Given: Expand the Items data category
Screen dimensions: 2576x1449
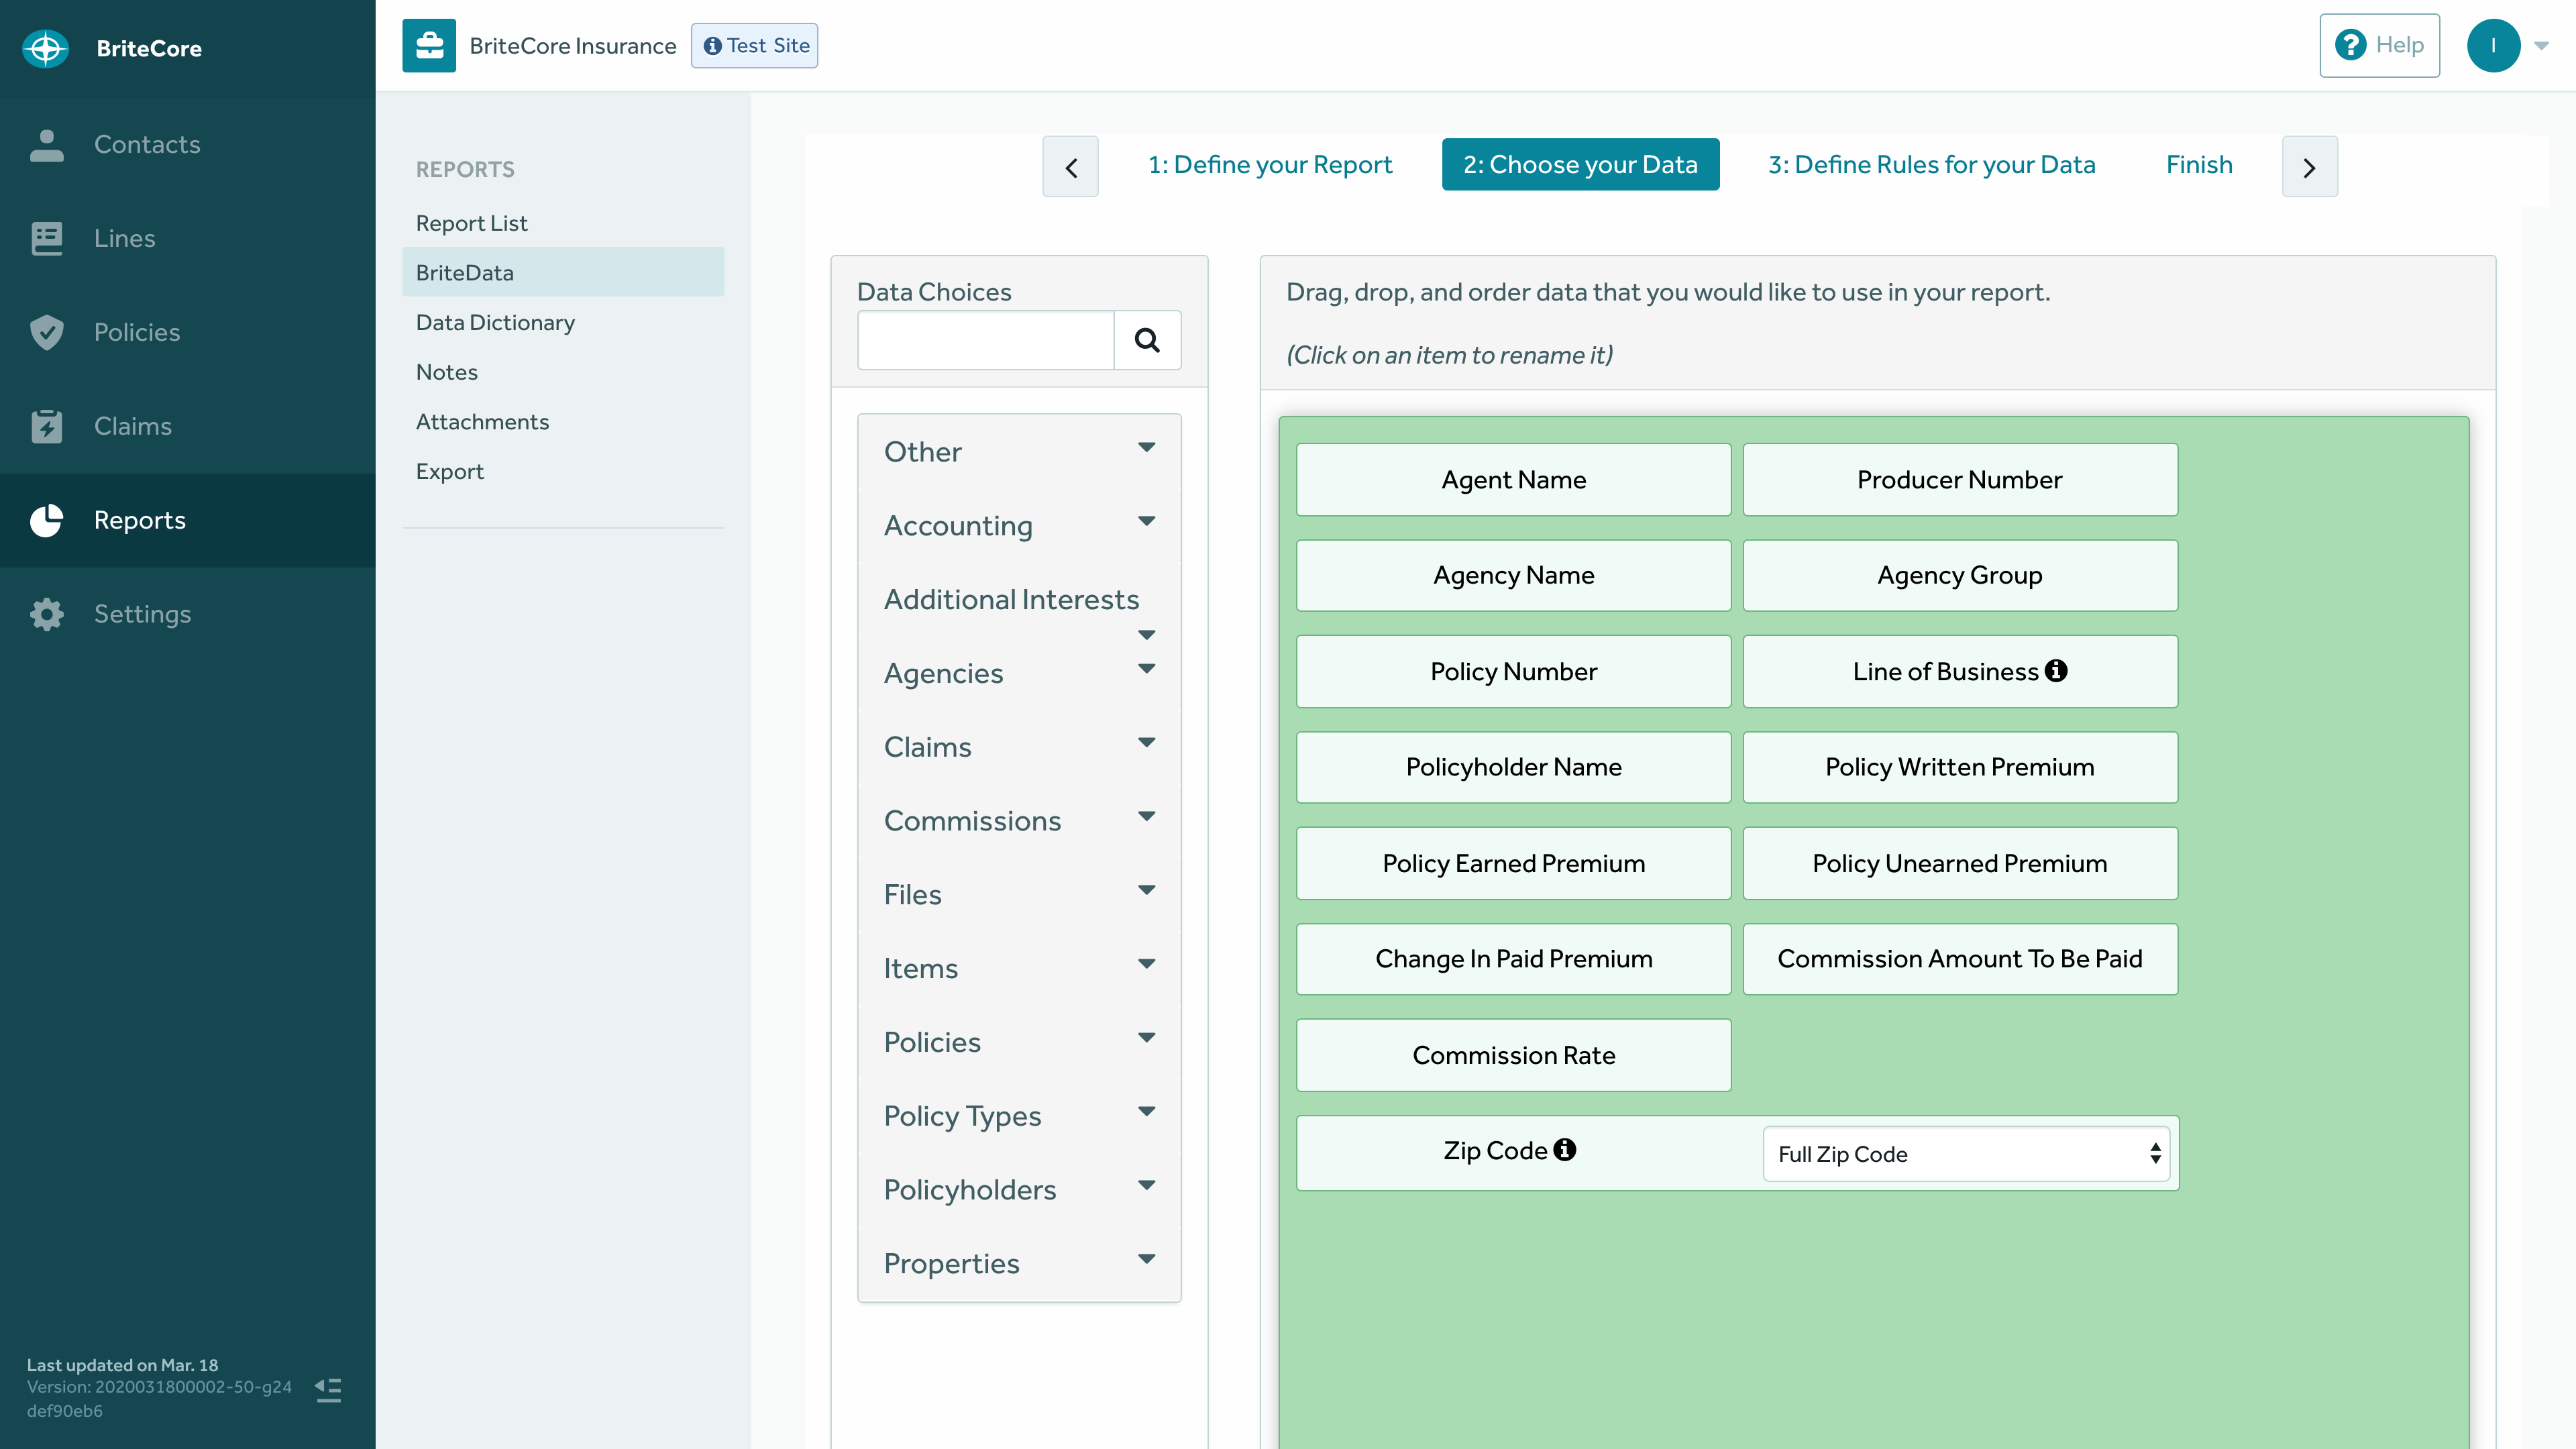Looking at the screenshot, I should (x=1019, y=969).
